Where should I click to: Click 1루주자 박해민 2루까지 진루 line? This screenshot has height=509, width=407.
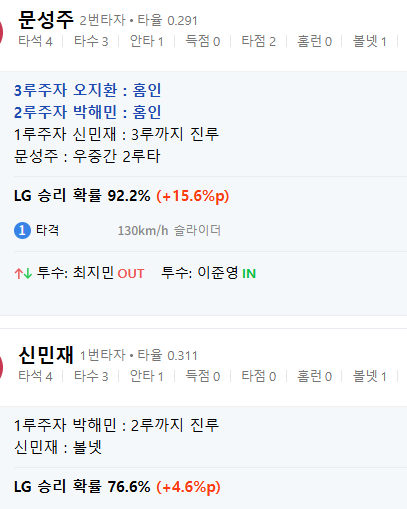(116, 425)
